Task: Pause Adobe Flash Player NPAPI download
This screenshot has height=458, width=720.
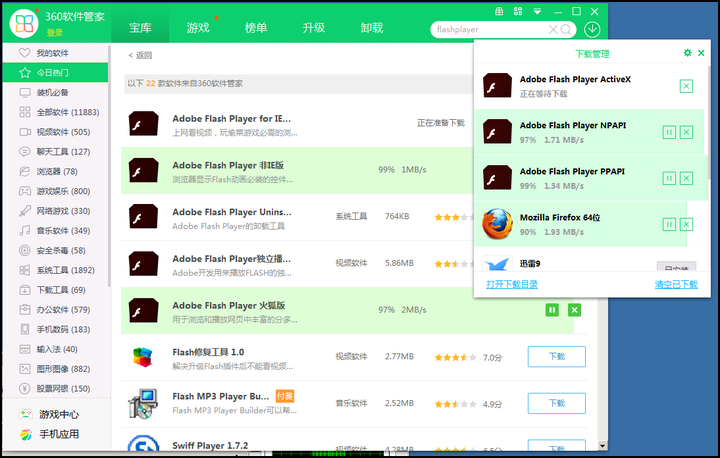Action: click(x=669, y=132)
